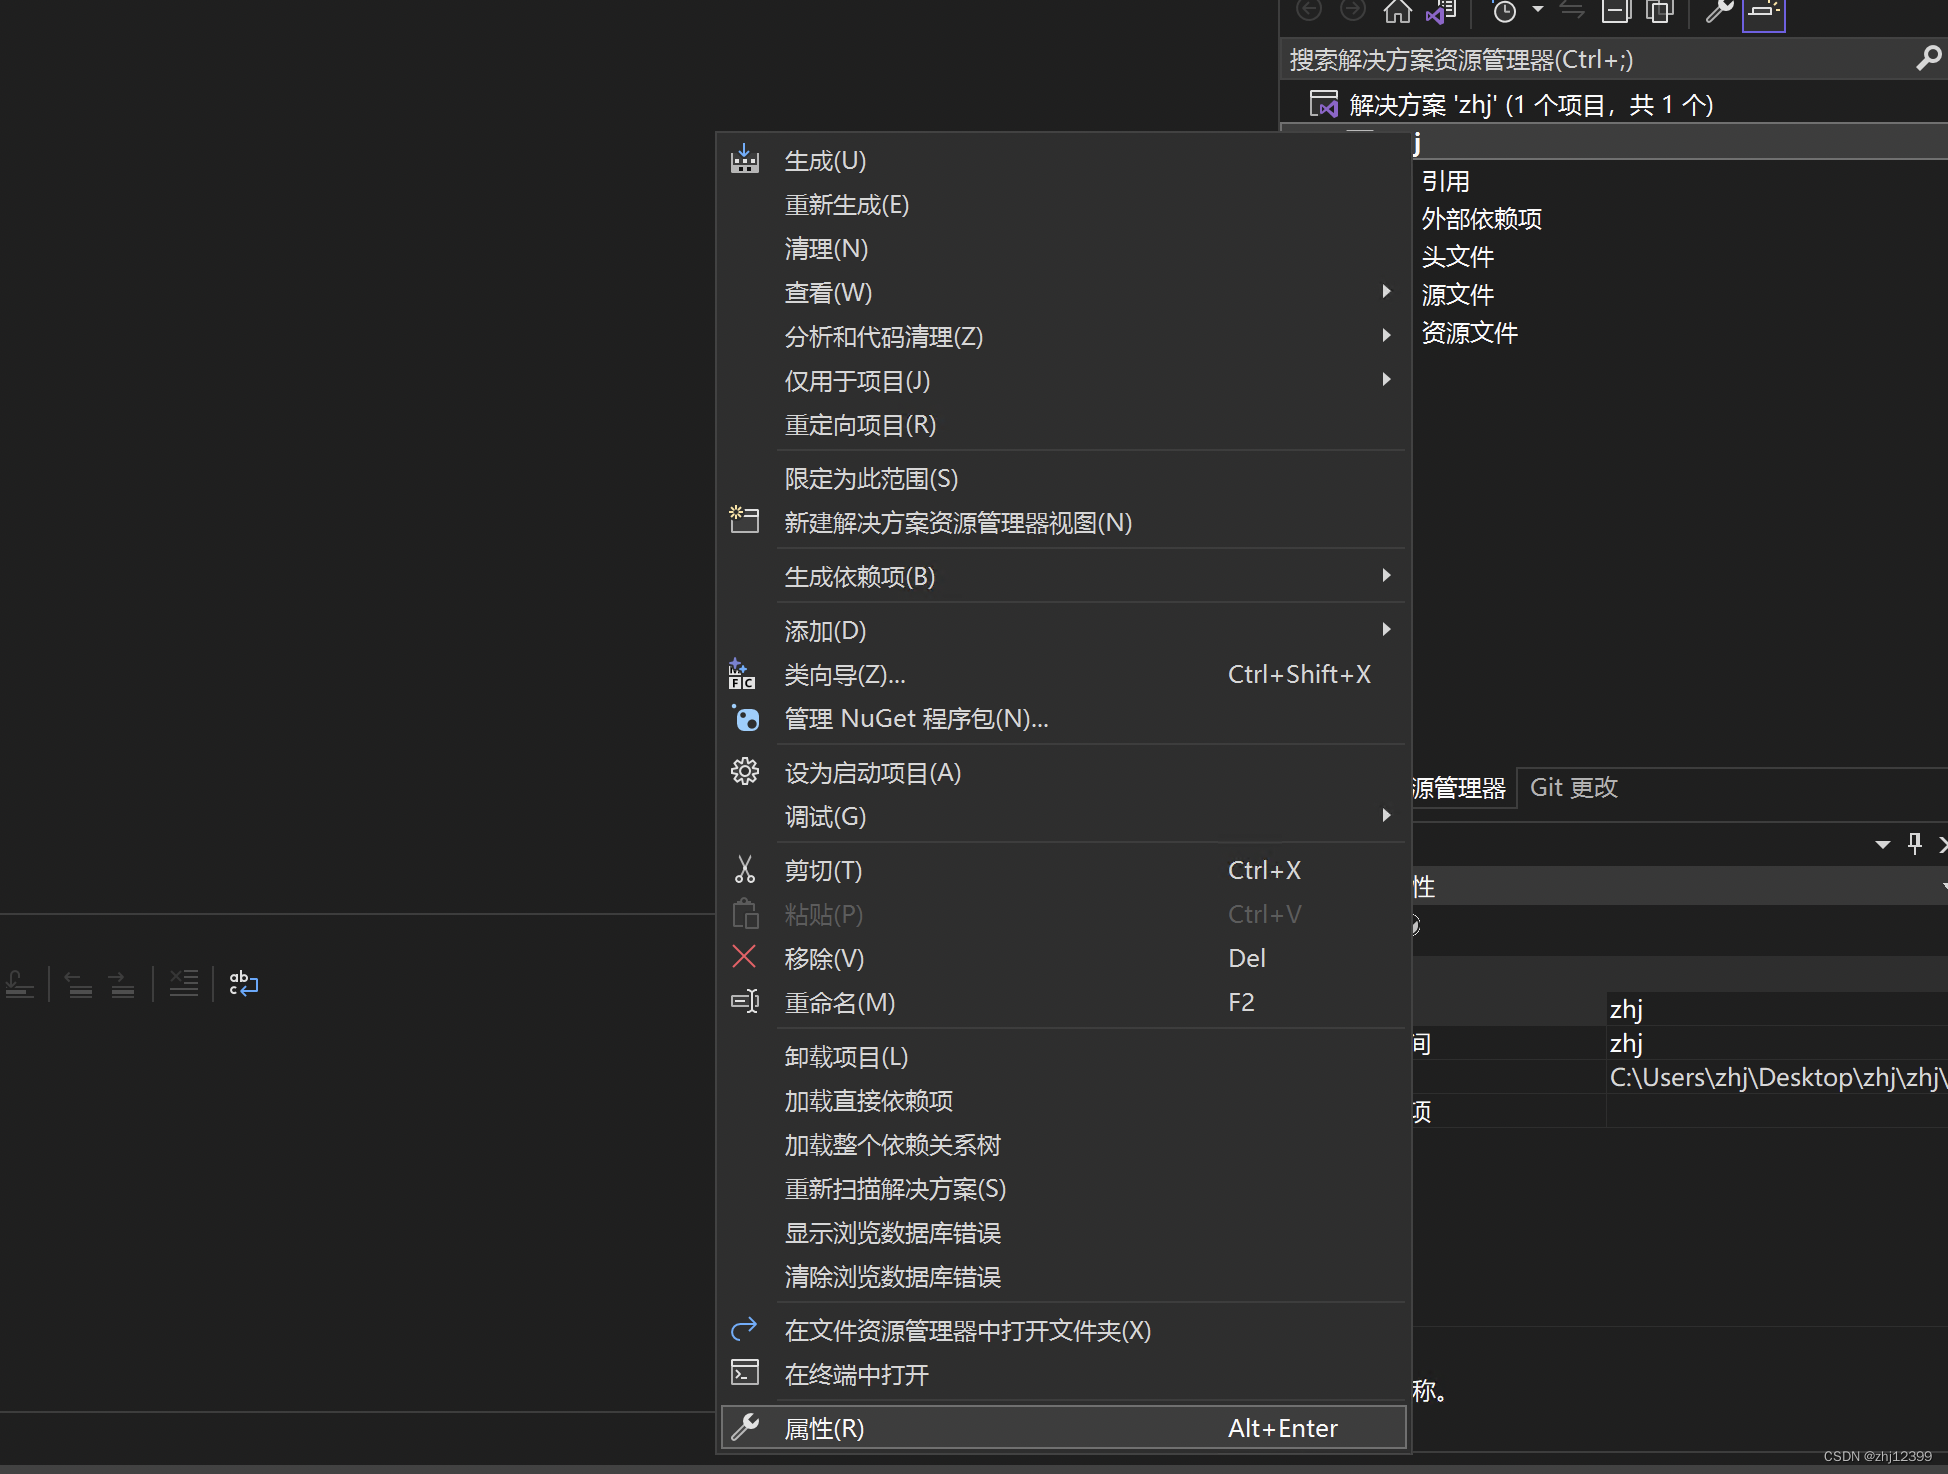Toggle the Preview Selected Items icon
Image resolution: width=1948 pixels, height=1474 pixels.
click(1763, 14)
